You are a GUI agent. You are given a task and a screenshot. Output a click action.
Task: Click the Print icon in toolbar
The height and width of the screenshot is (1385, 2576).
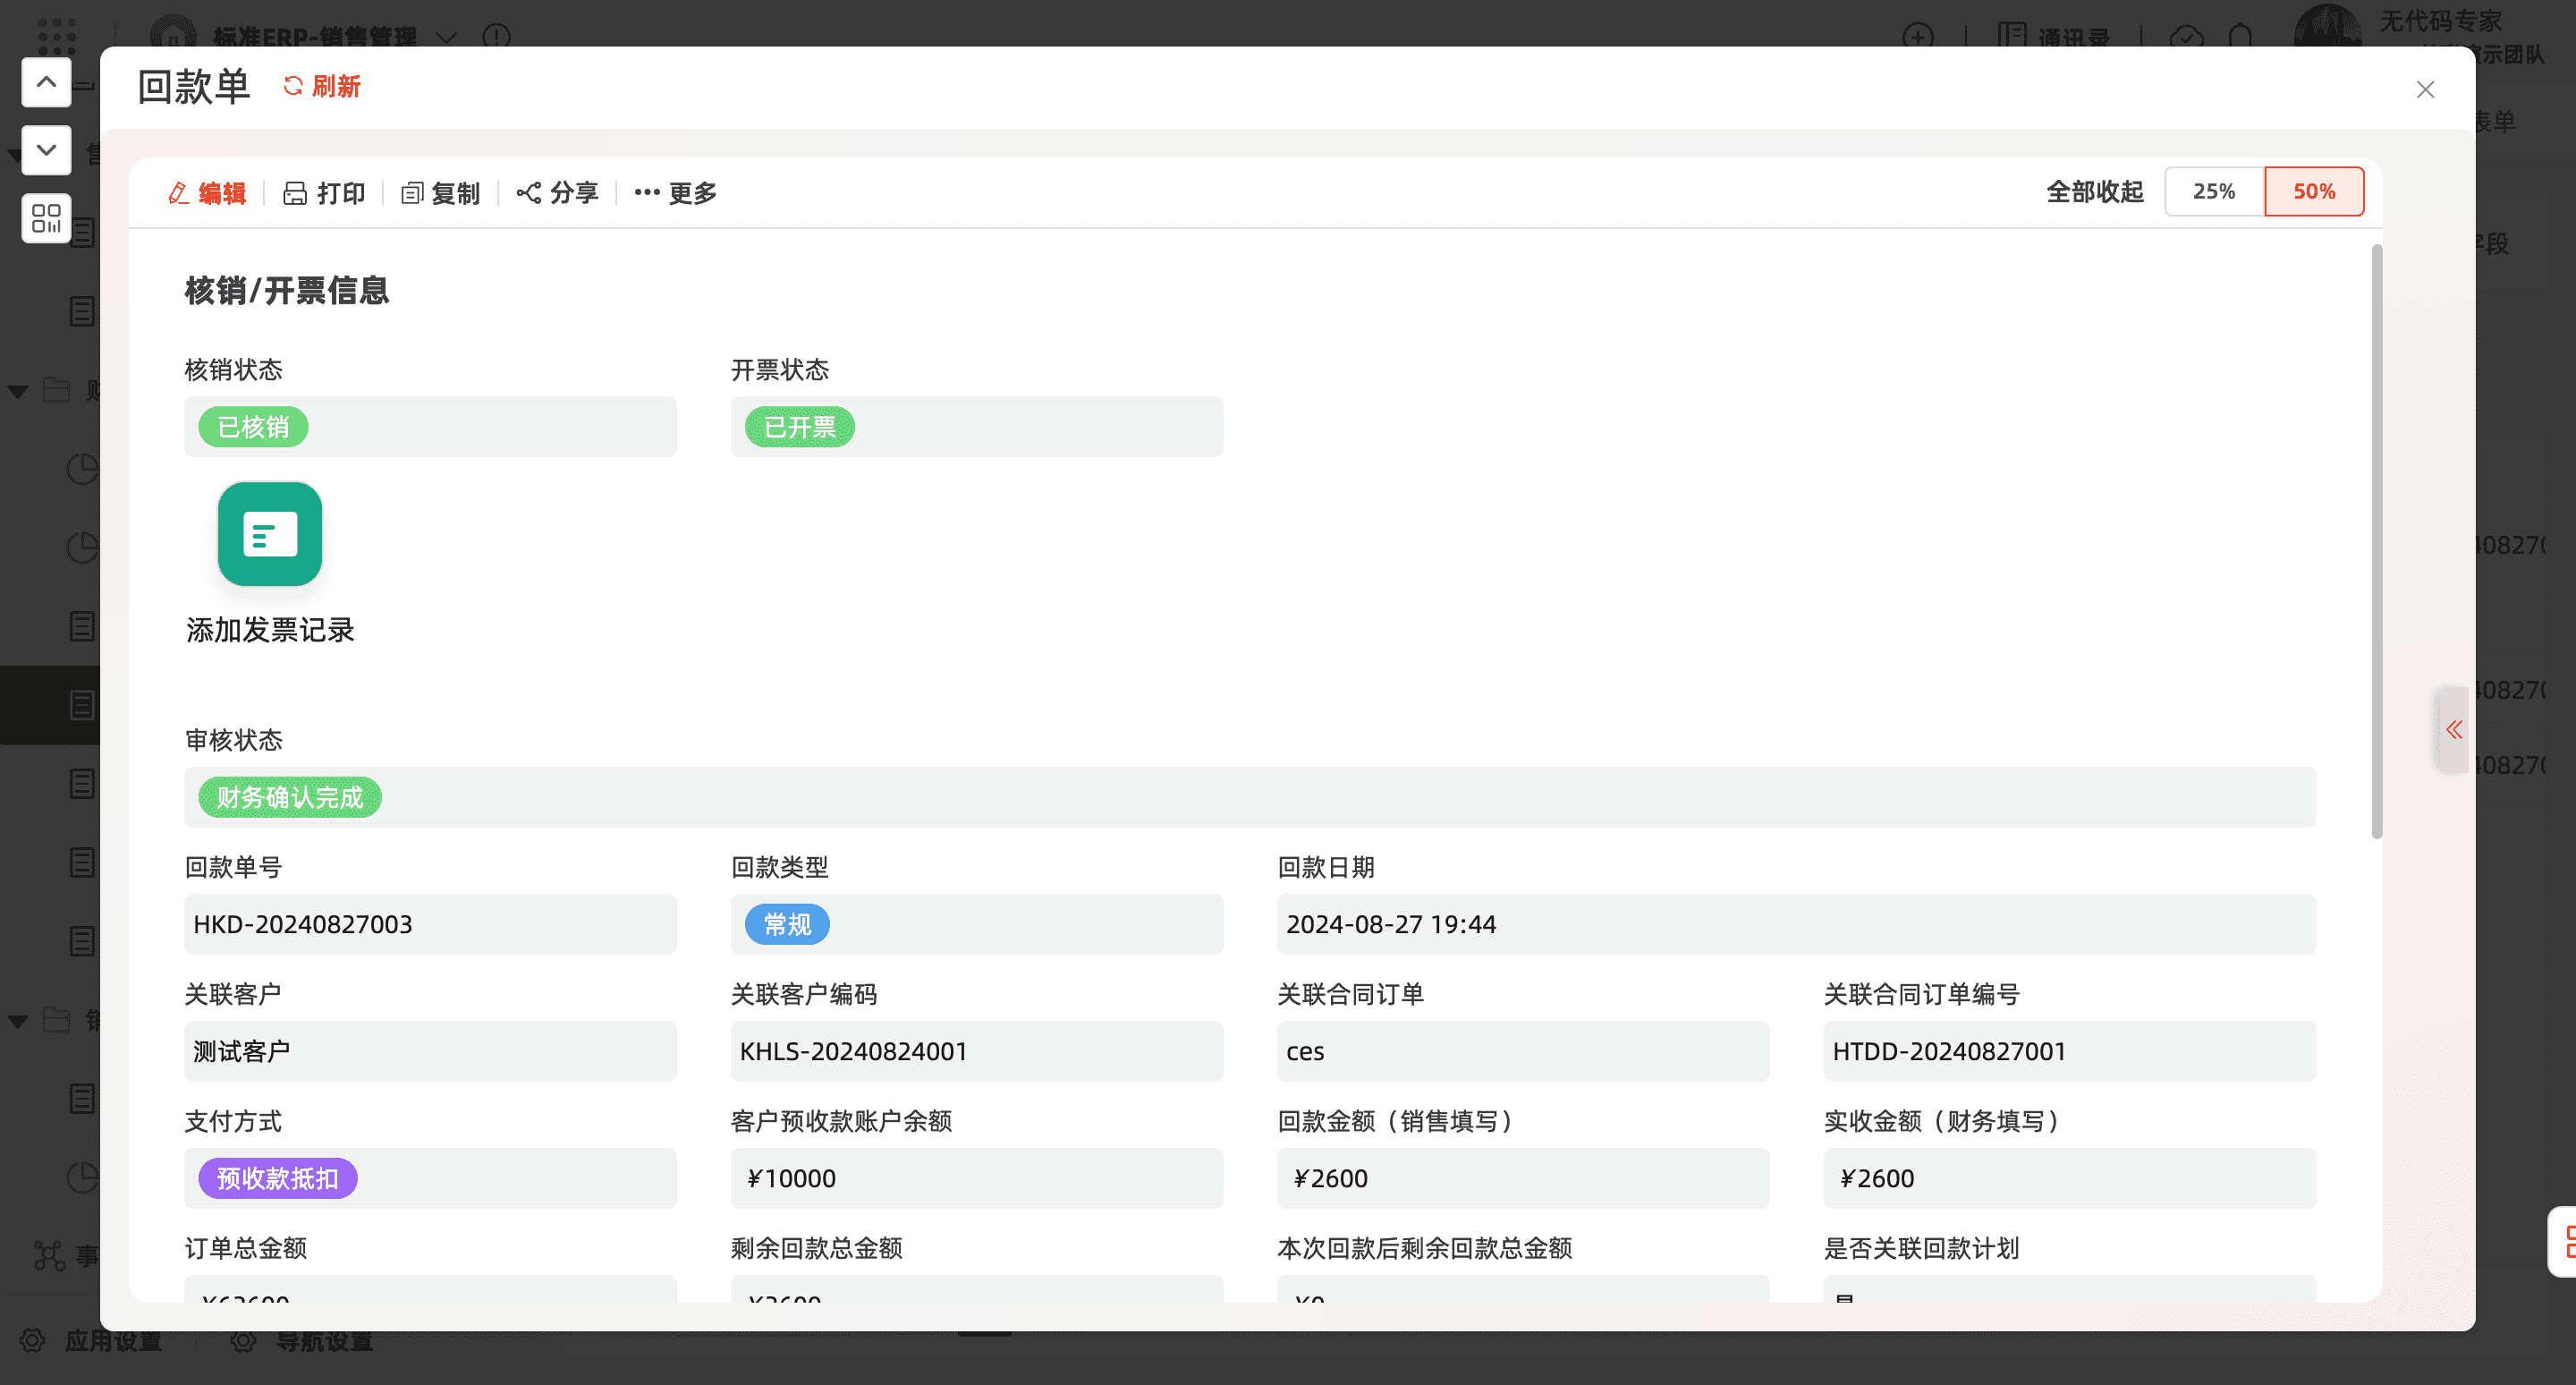click(x=295, y=193)
